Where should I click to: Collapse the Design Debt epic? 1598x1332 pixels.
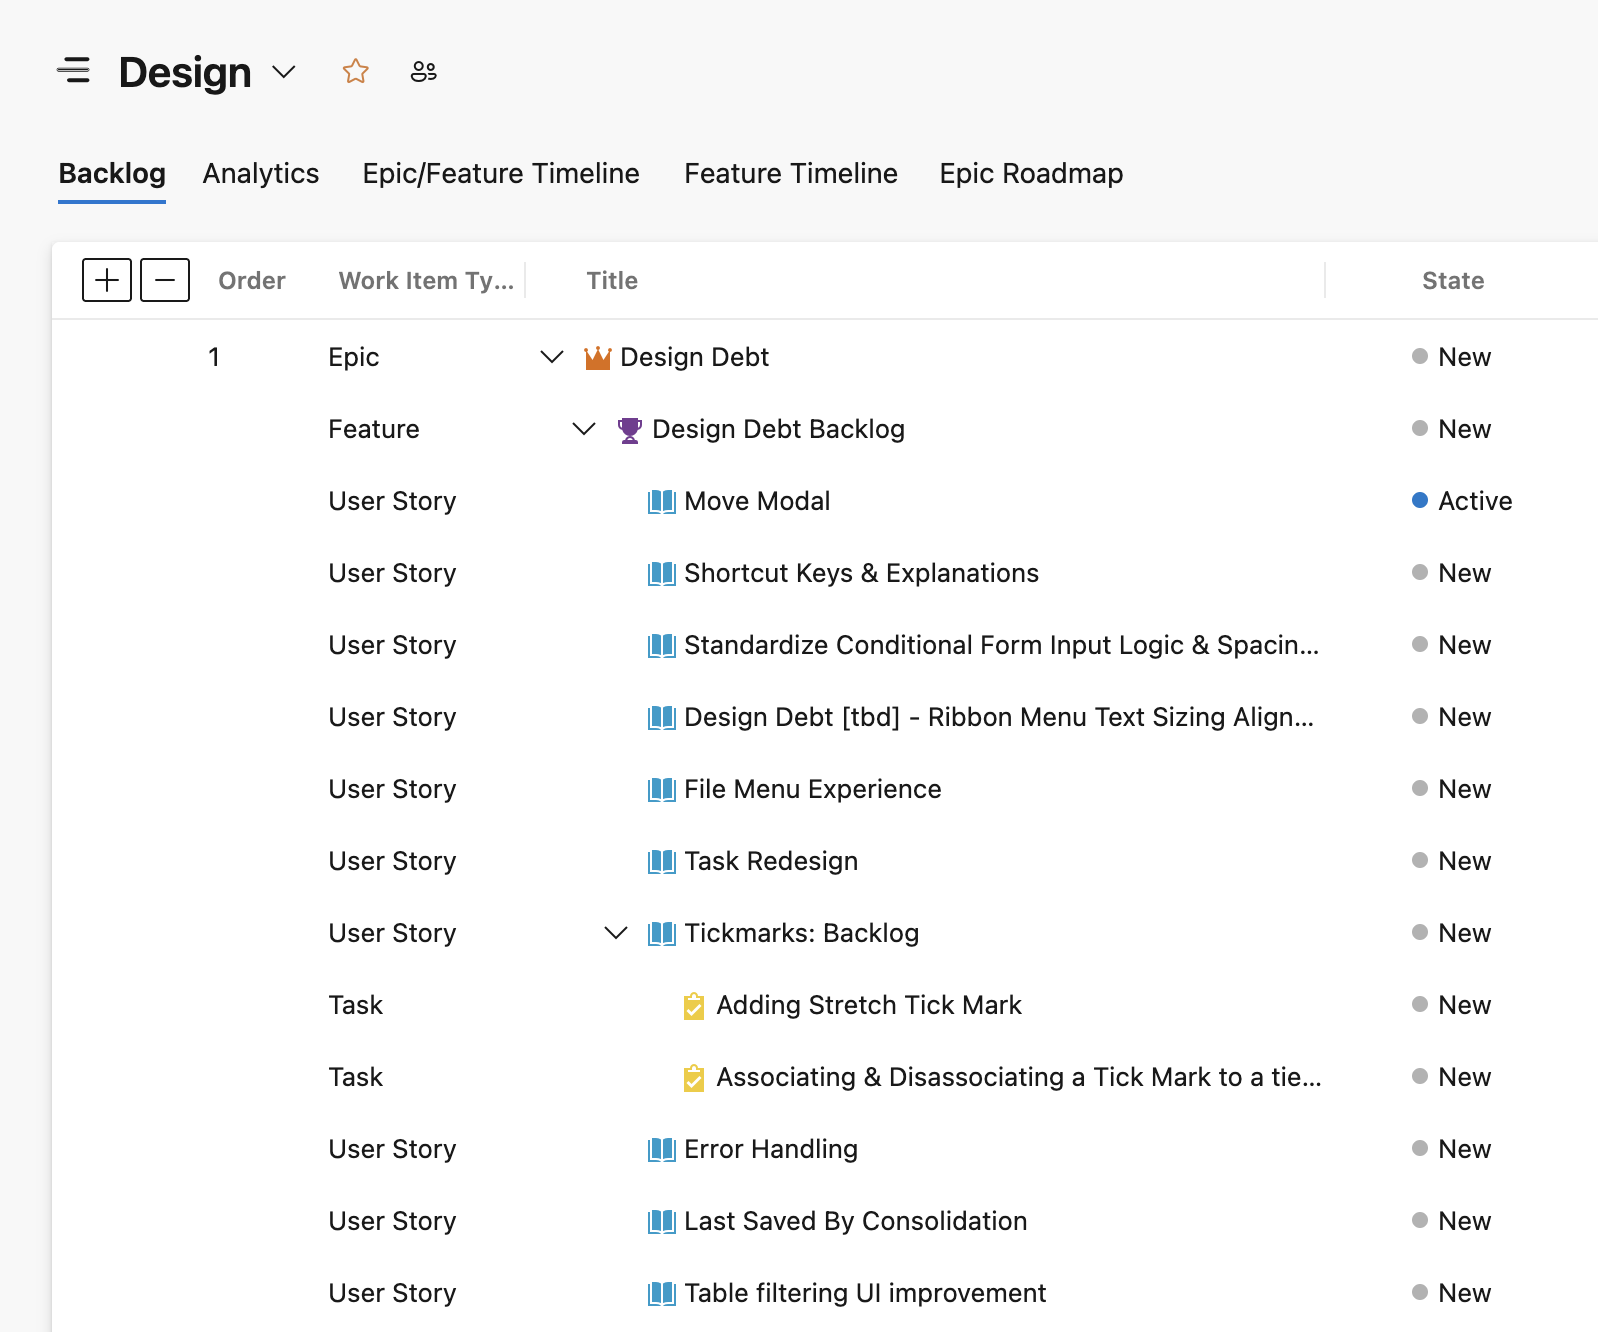pyautogui.click(x=551, y=357)
